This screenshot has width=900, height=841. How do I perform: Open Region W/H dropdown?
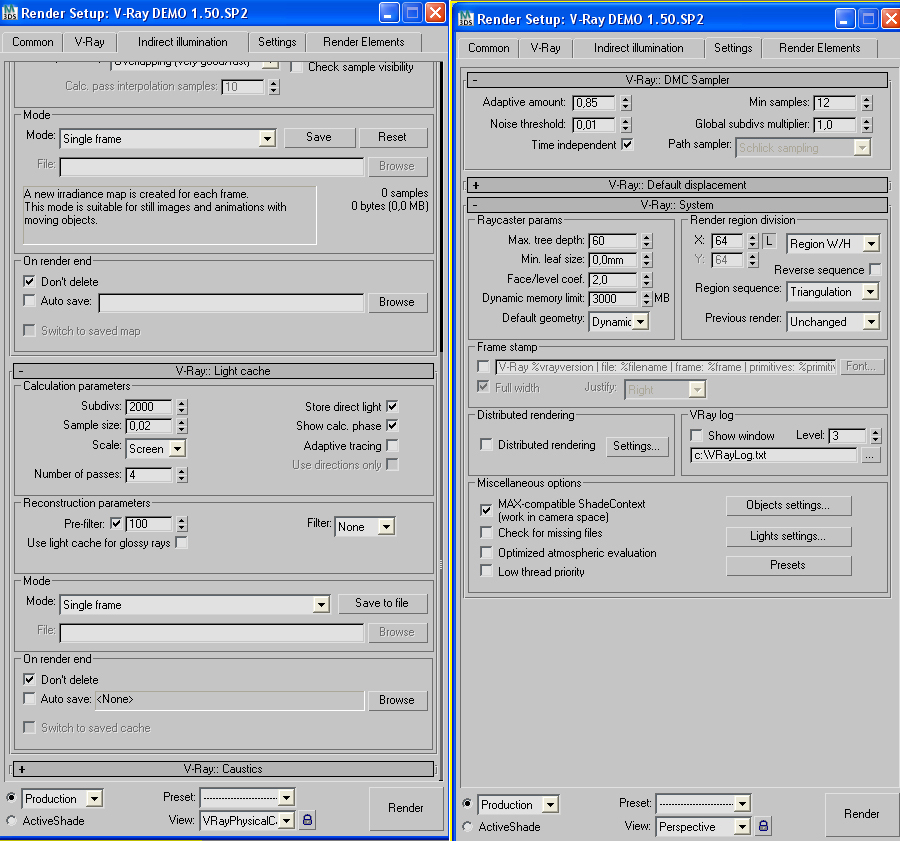coord(871,243)
